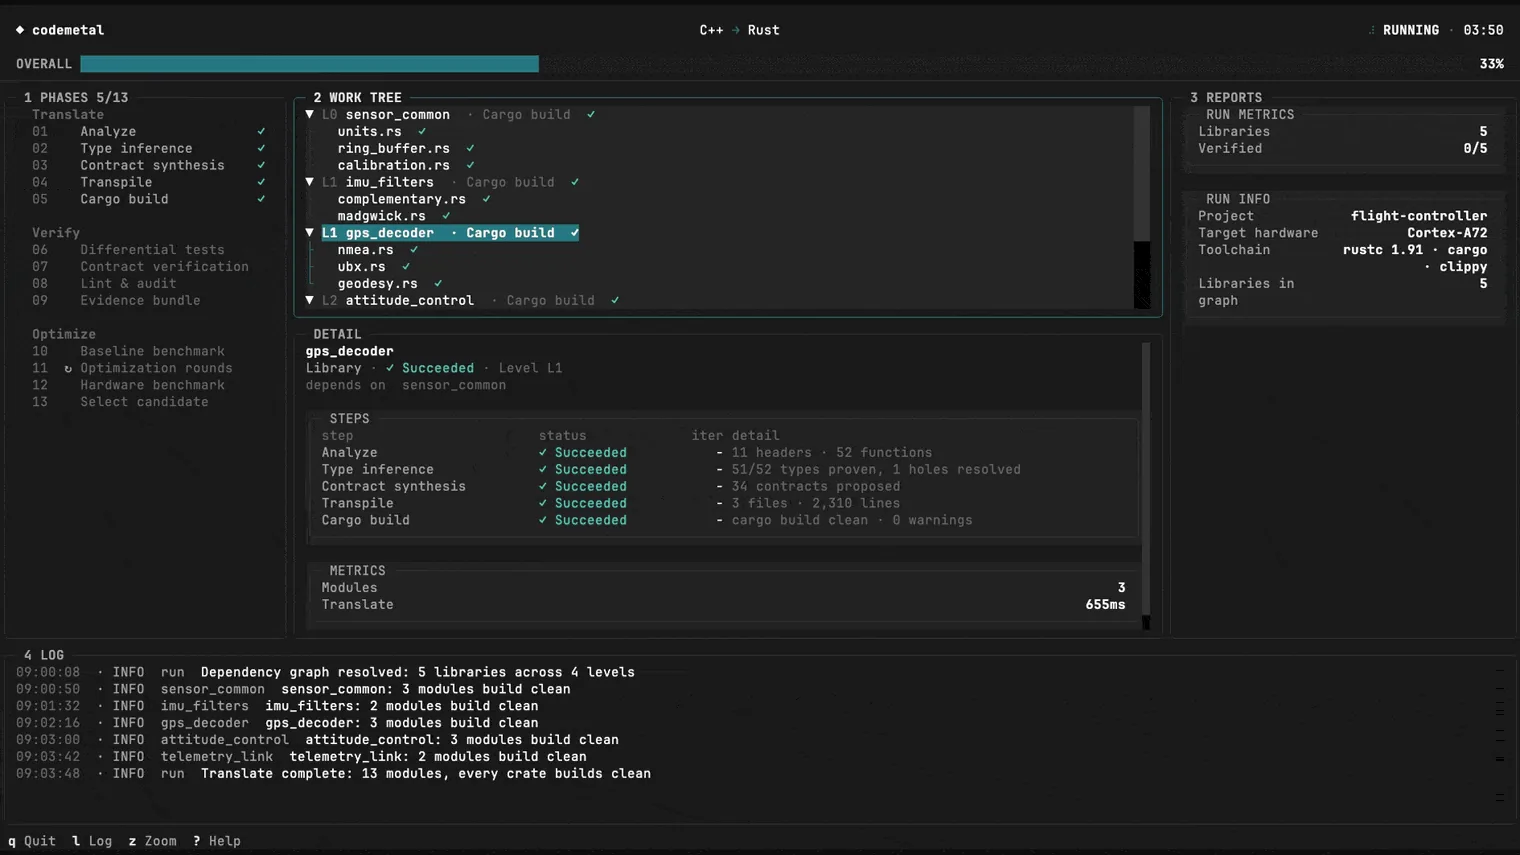The height and width of the screenshot is (855, 1520).
Task: Click the Library Succeeded status checkmark in Detail
Action: (390, 369)
